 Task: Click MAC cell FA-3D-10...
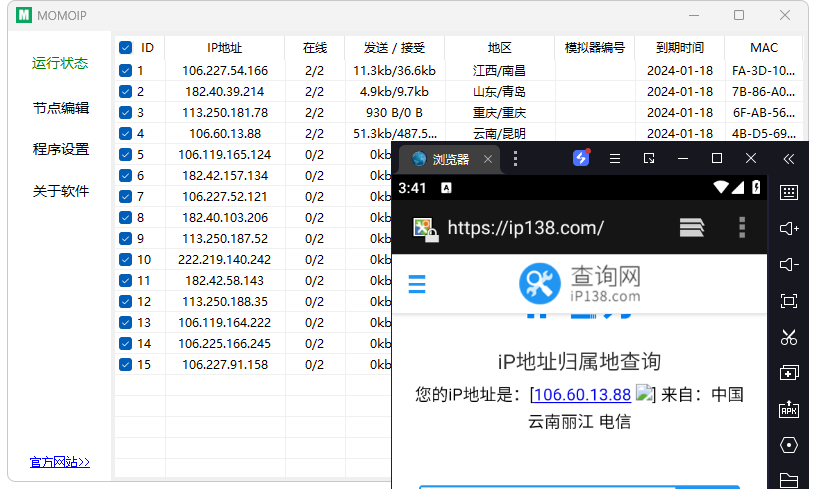click(x=763, y=70)
